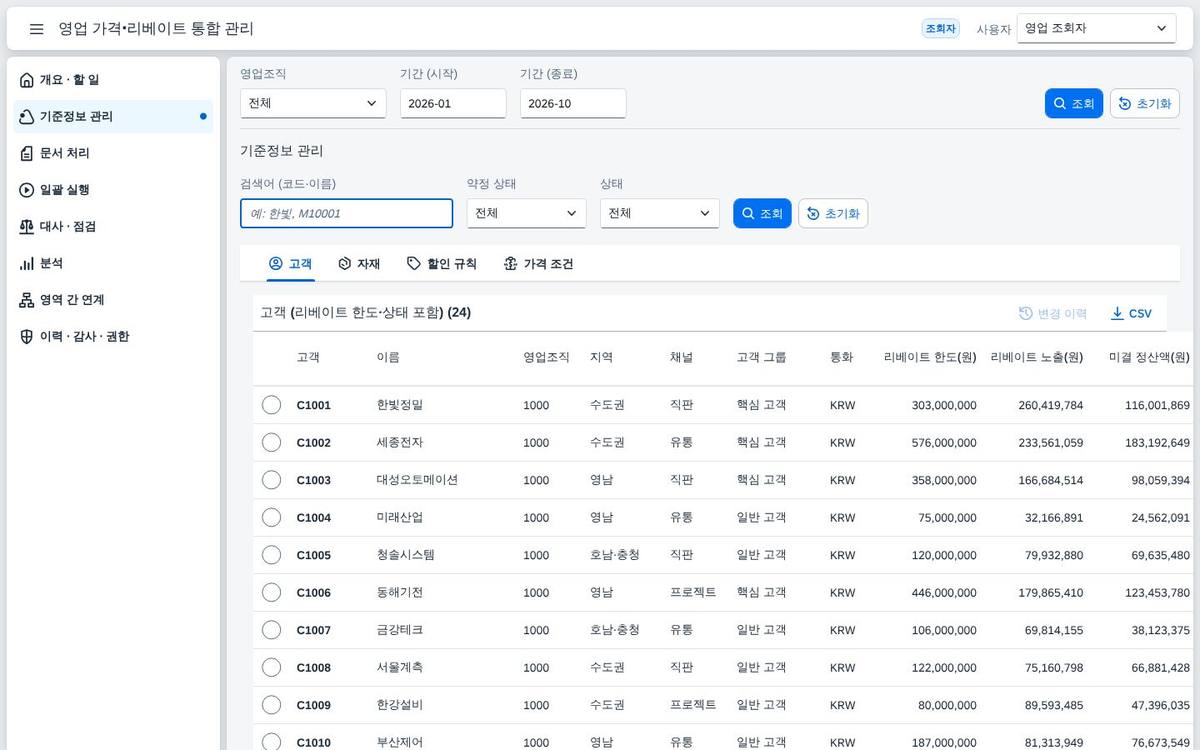Image resolution: width=1200 pixels, height=750 pixels.
Task: Expand the 약정 상태 dropdown
Action: pyautogui.click(x=526, y=213)
